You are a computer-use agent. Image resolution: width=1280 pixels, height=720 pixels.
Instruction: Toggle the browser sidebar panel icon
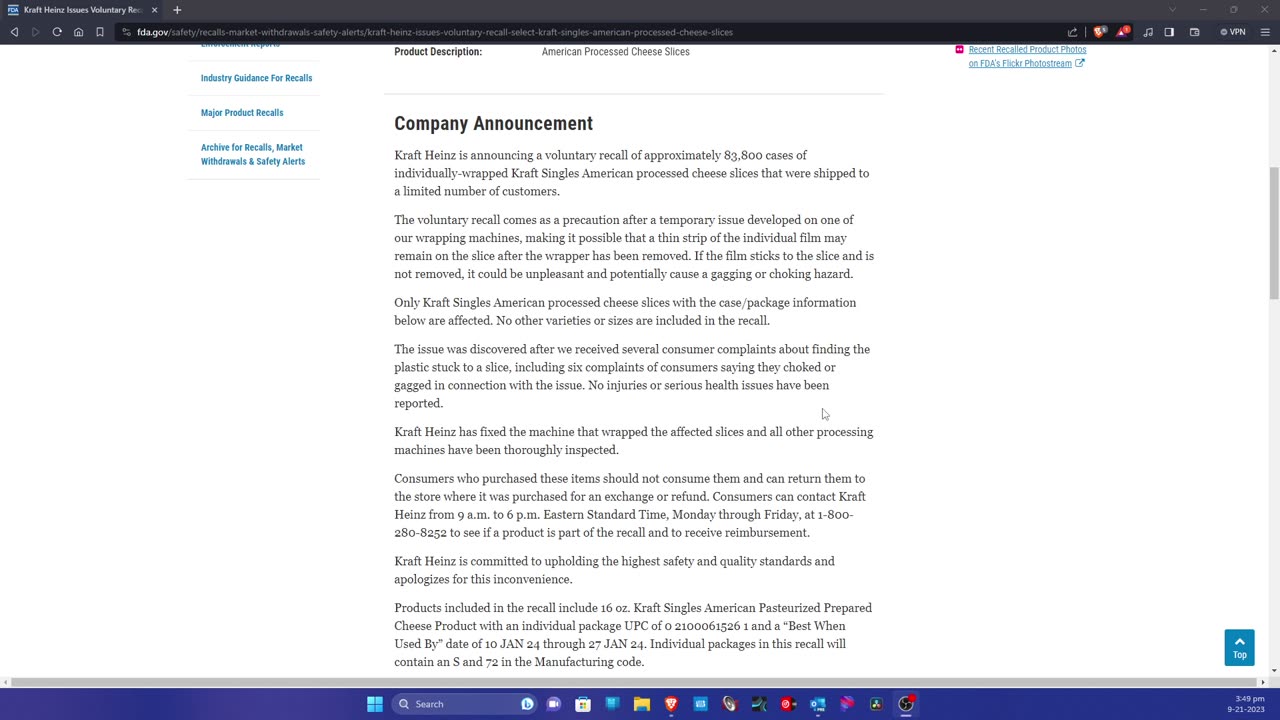point(1169,32)
